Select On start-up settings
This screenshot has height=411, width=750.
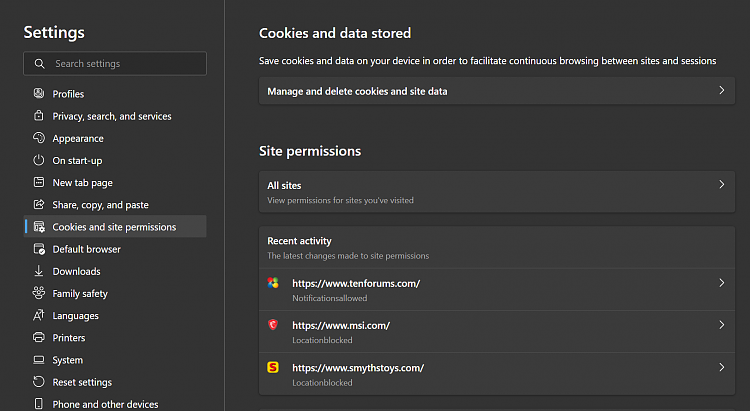click(x=115, y=160)
